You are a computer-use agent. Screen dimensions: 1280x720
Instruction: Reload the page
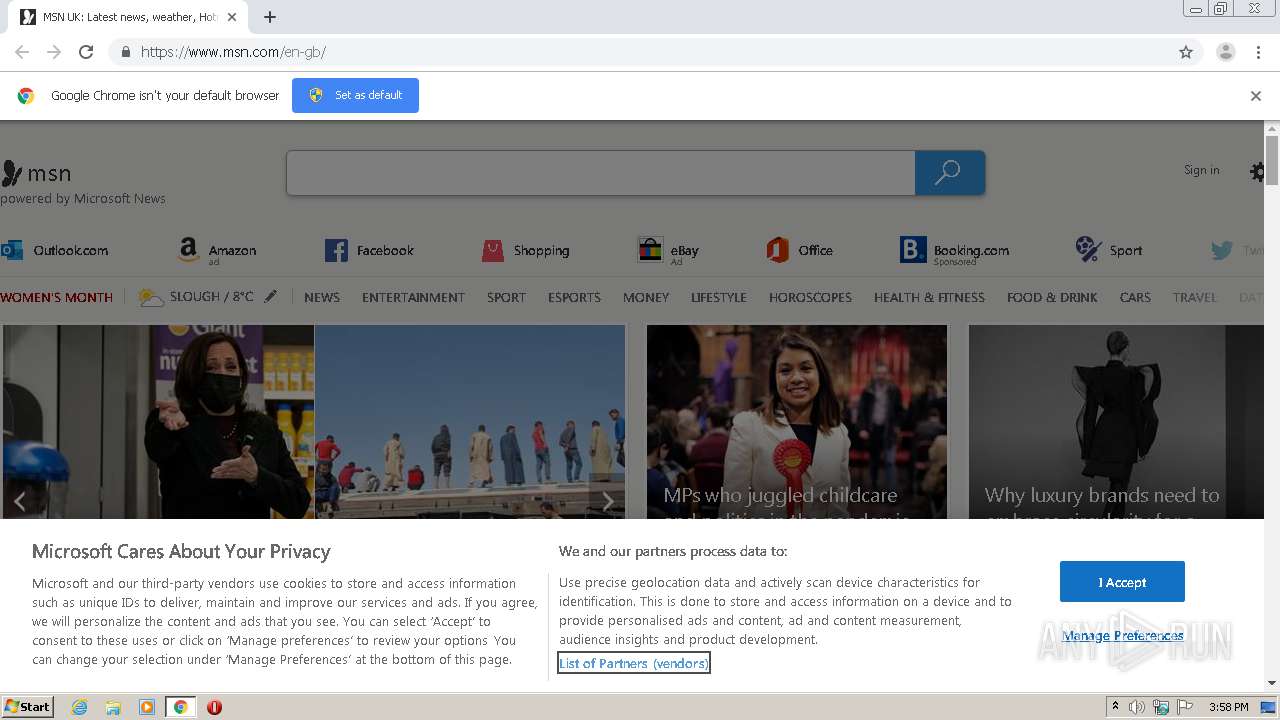click(86, 52)
